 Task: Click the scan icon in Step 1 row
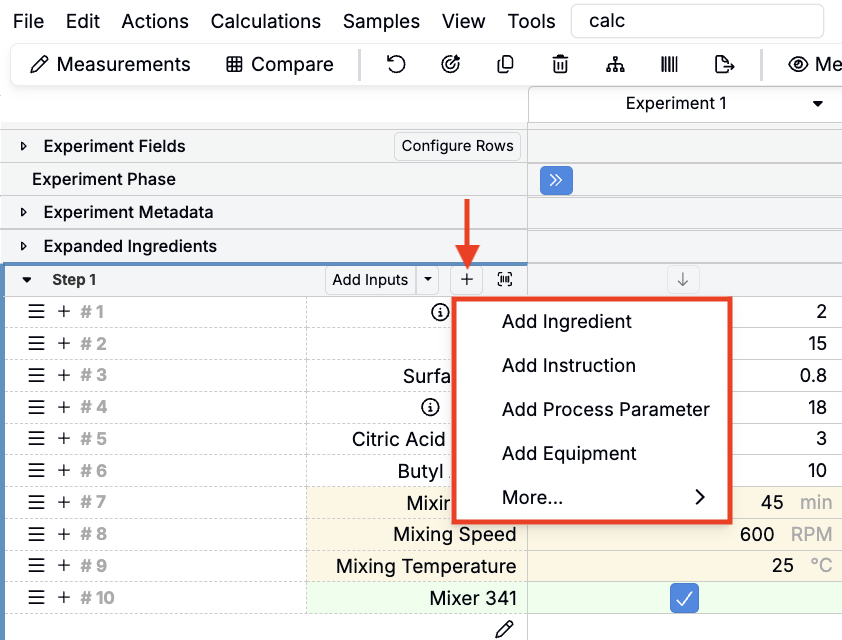coord(505,280)
